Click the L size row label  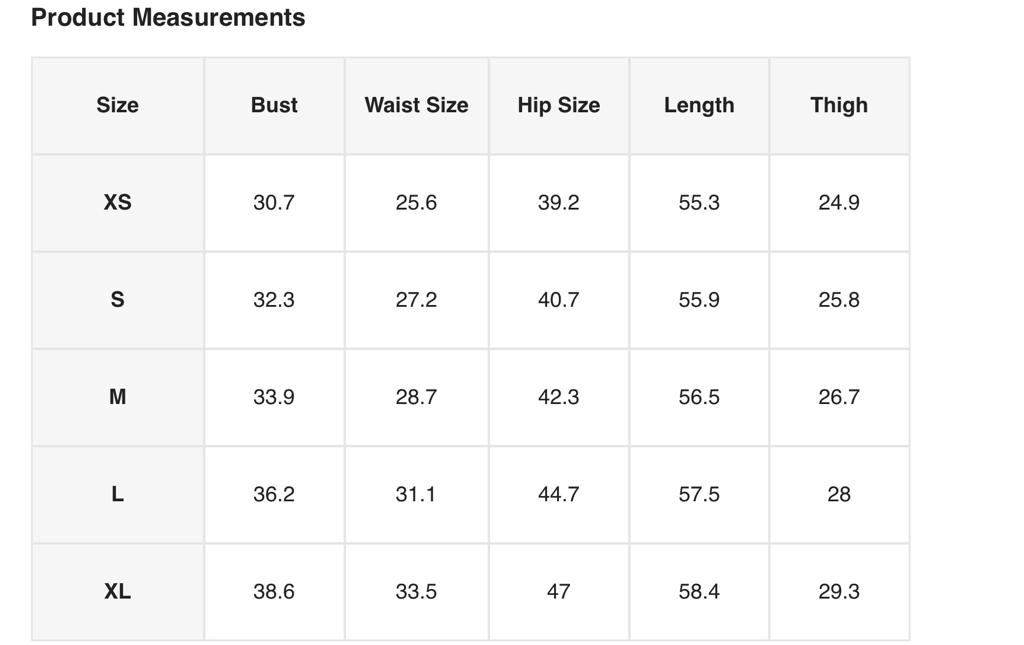[x=117, y=494]
